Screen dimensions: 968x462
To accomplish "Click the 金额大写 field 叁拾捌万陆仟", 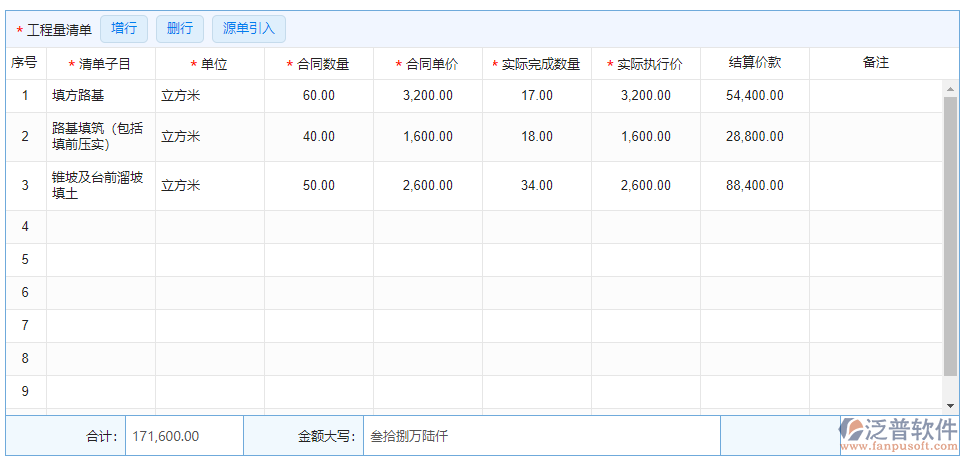I will coord(541,436).
